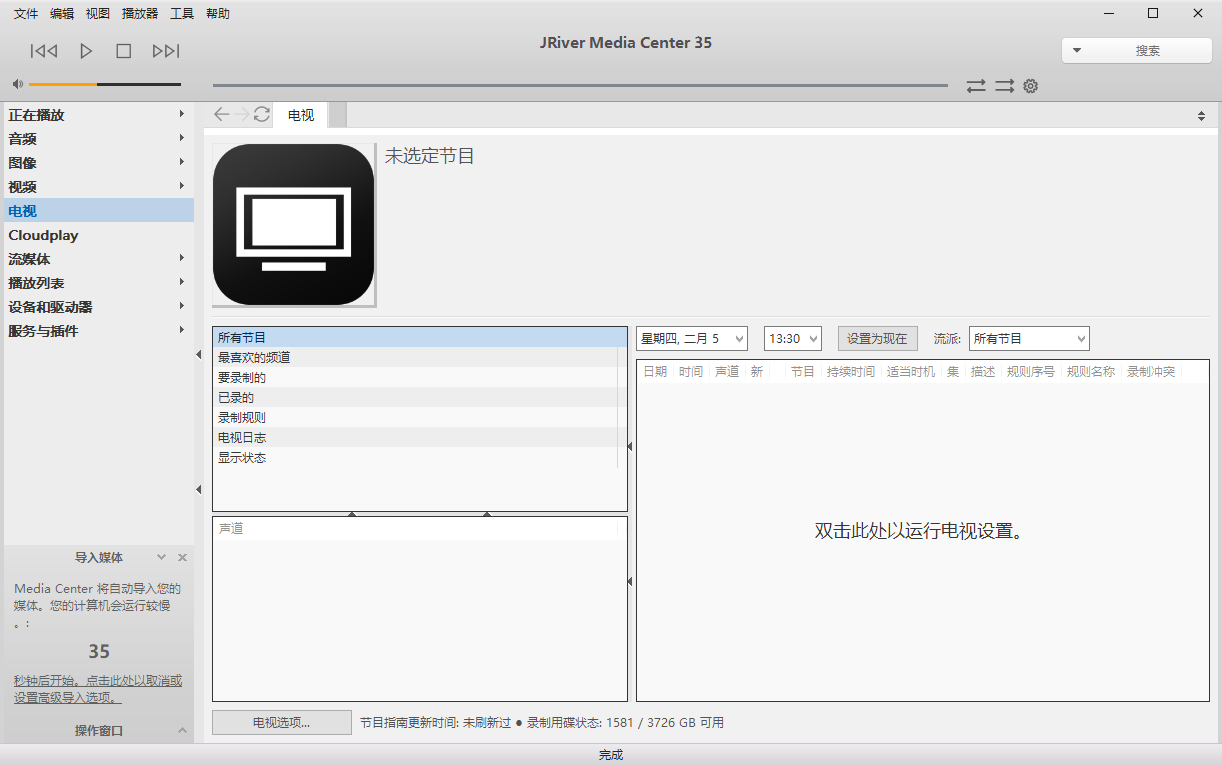Collapse the 导入媒体 panel with its chevron

click(x=161, y=557)
